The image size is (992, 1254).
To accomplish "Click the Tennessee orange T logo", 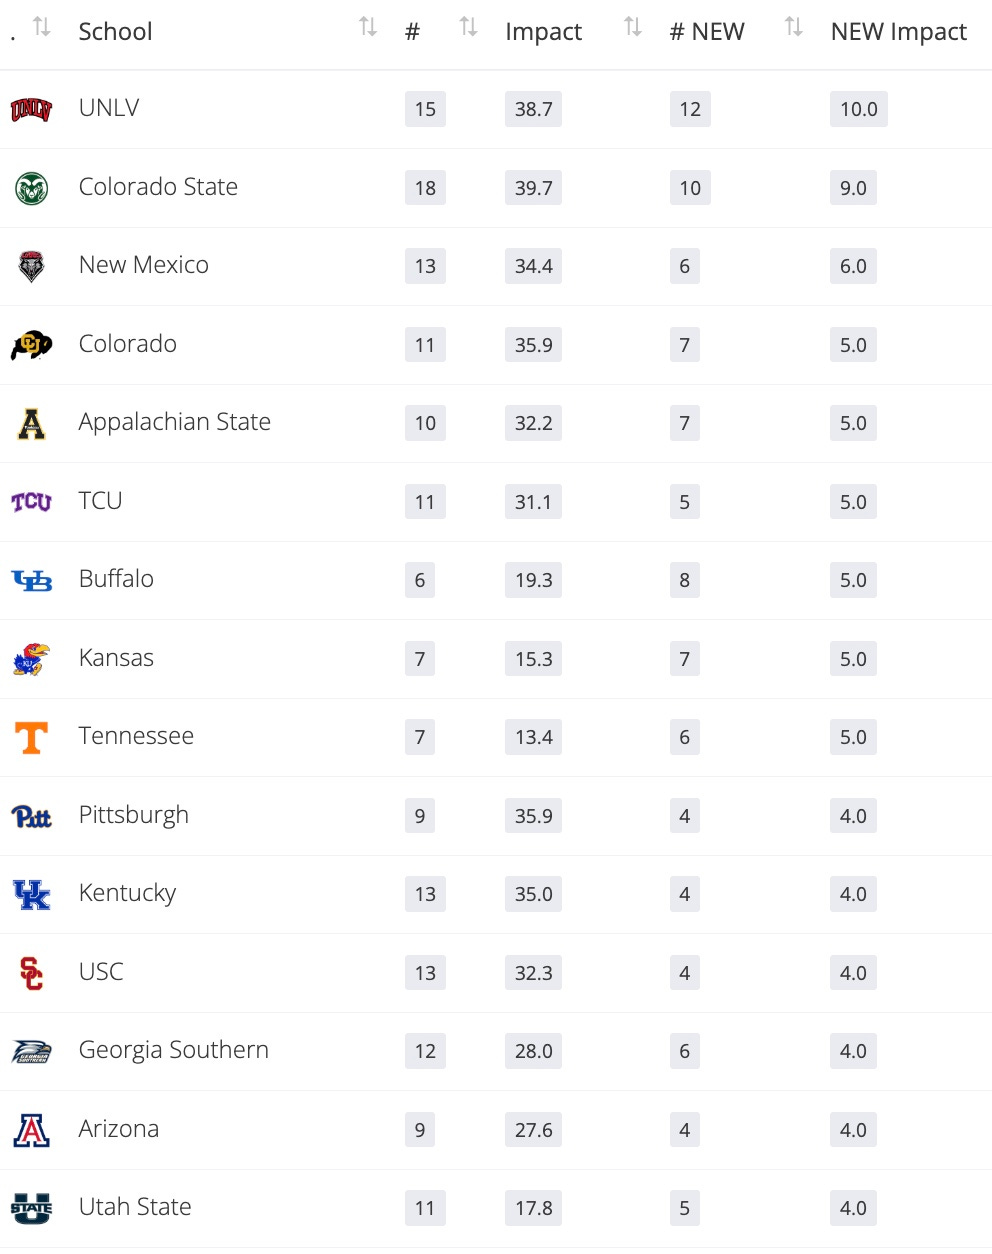I will click(31, 737).
